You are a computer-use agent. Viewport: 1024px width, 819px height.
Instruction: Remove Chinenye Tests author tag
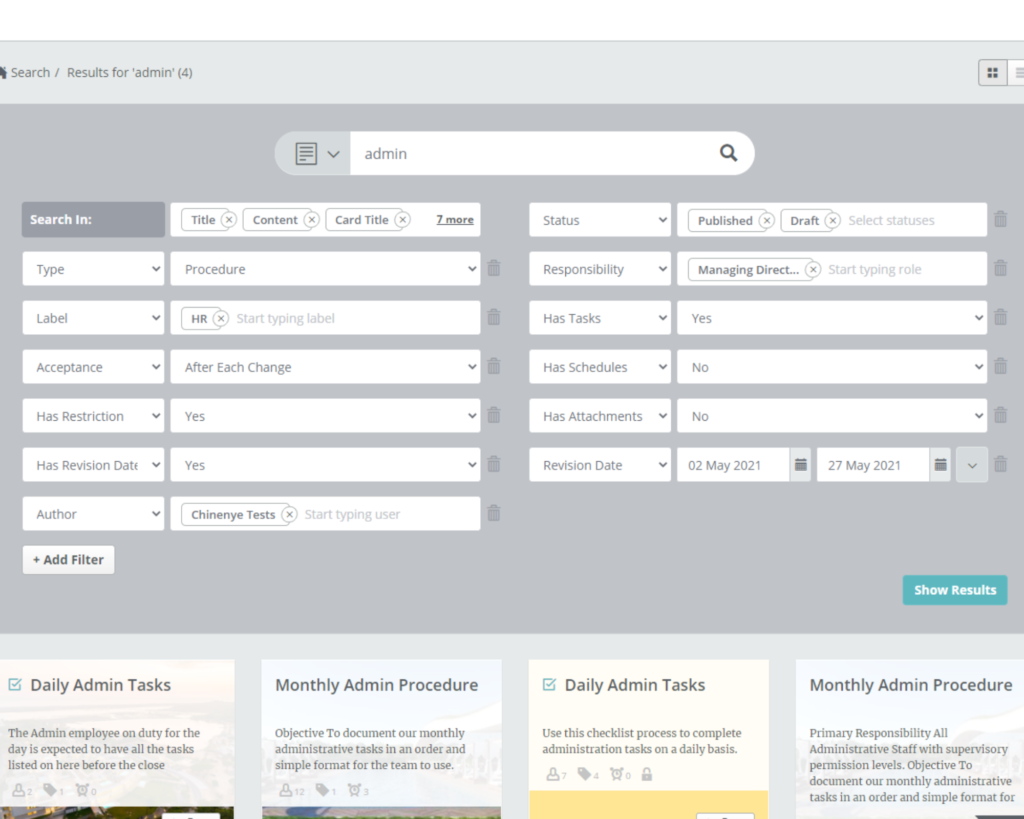pos(289,515)
